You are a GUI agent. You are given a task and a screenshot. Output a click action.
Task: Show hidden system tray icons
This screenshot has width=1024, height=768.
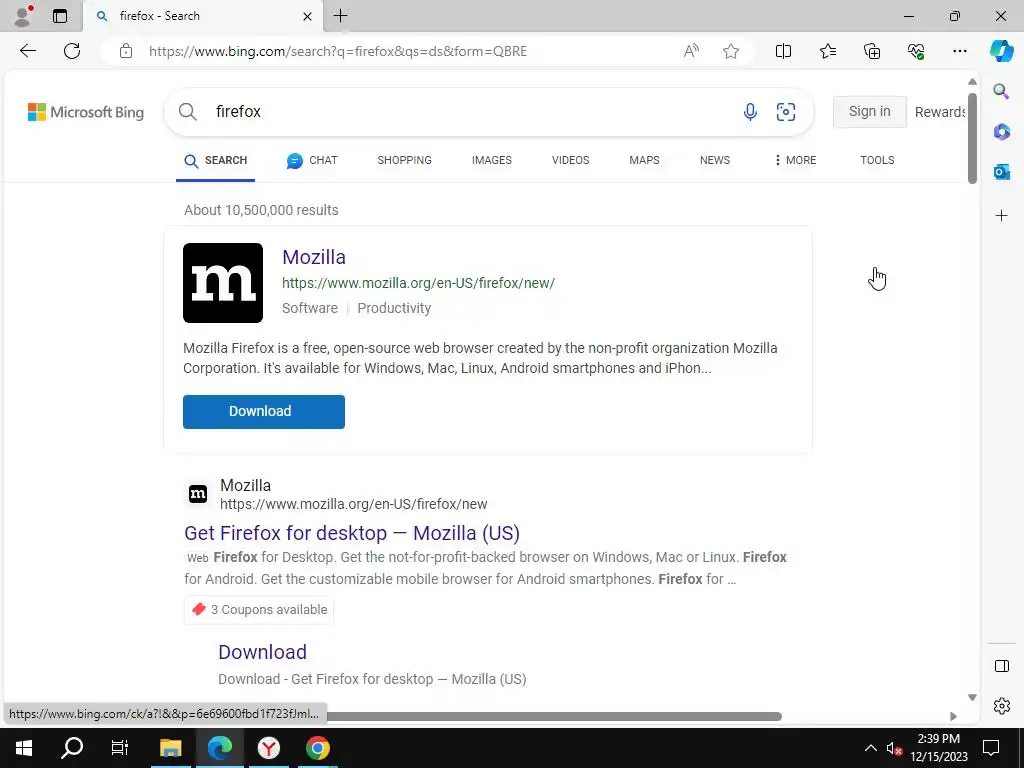871,748
